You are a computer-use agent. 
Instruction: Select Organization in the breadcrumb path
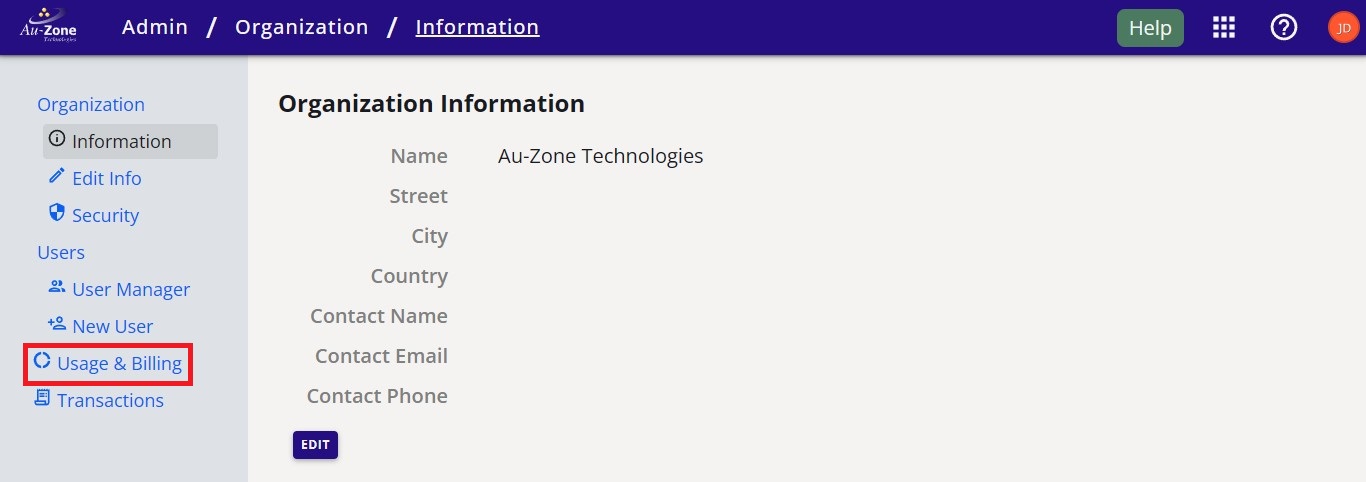(302, 27)
